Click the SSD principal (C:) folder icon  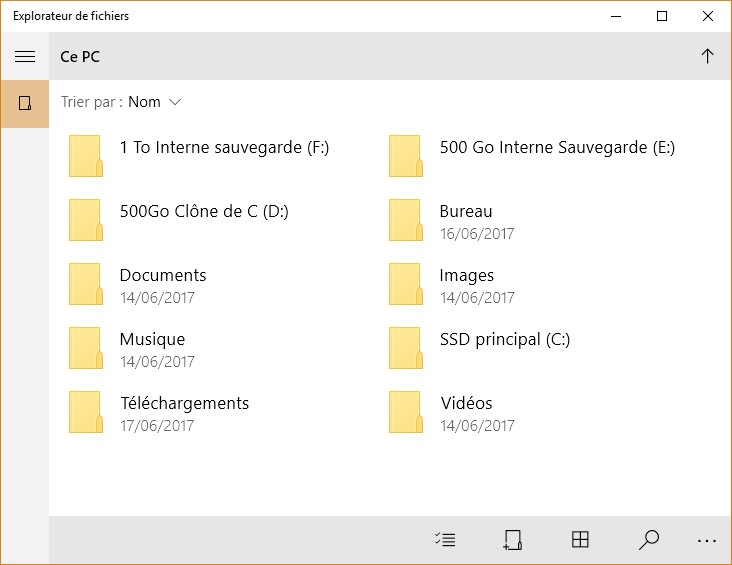coord(405,348)
